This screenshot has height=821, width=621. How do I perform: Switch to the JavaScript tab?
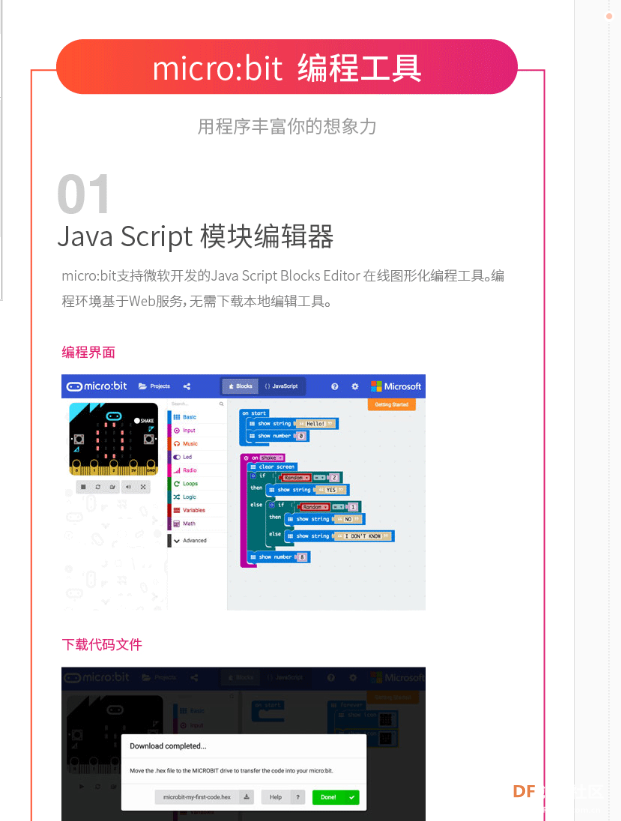pyautogui.click(x=283, y=386)
